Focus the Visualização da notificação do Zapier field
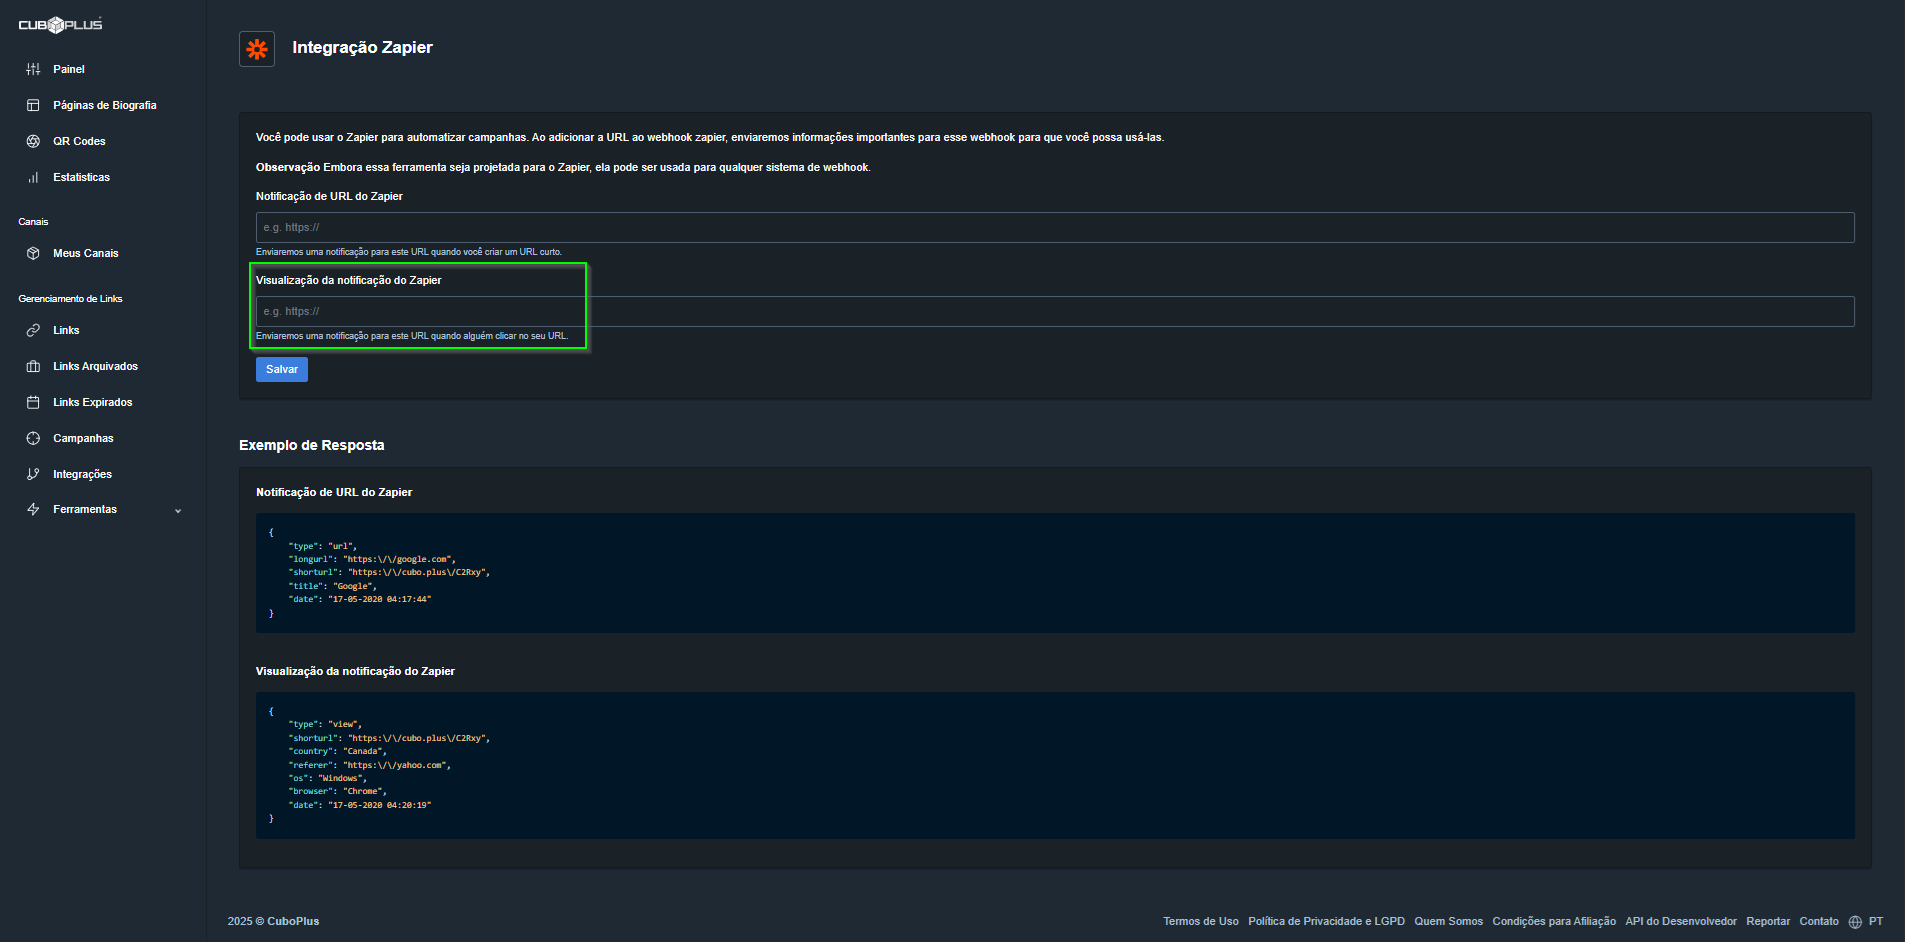The width and height of the screenshot is (1905, 942). (1055, 311)
